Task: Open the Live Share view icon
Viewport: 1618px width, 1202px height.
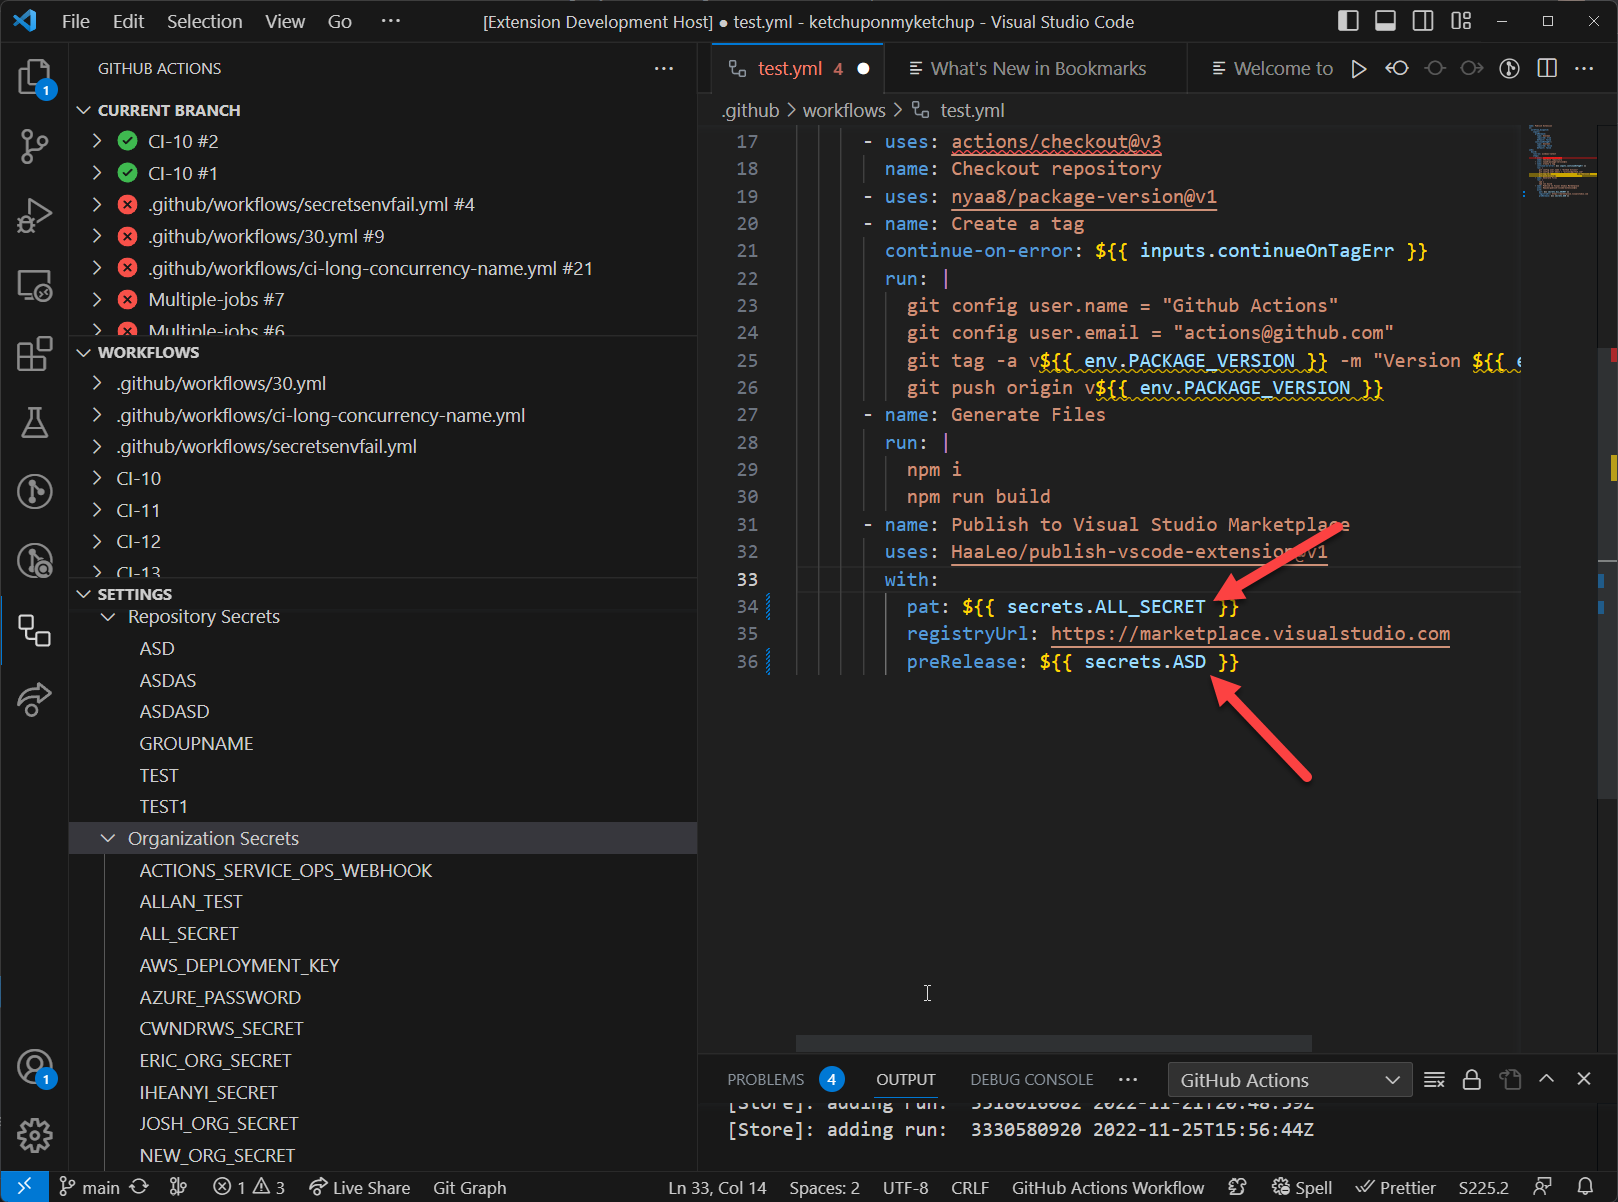Action: pyautogui.click(x=35, y=700)
